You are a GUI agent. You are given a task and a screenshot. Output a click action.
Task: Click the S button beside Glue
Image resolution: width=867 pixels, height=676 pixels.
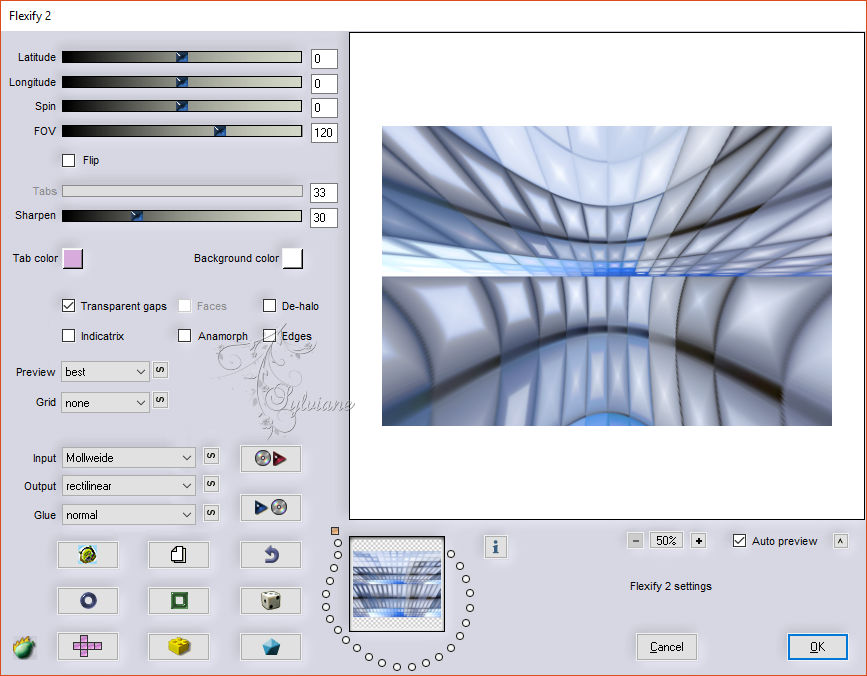click(211, 513)
